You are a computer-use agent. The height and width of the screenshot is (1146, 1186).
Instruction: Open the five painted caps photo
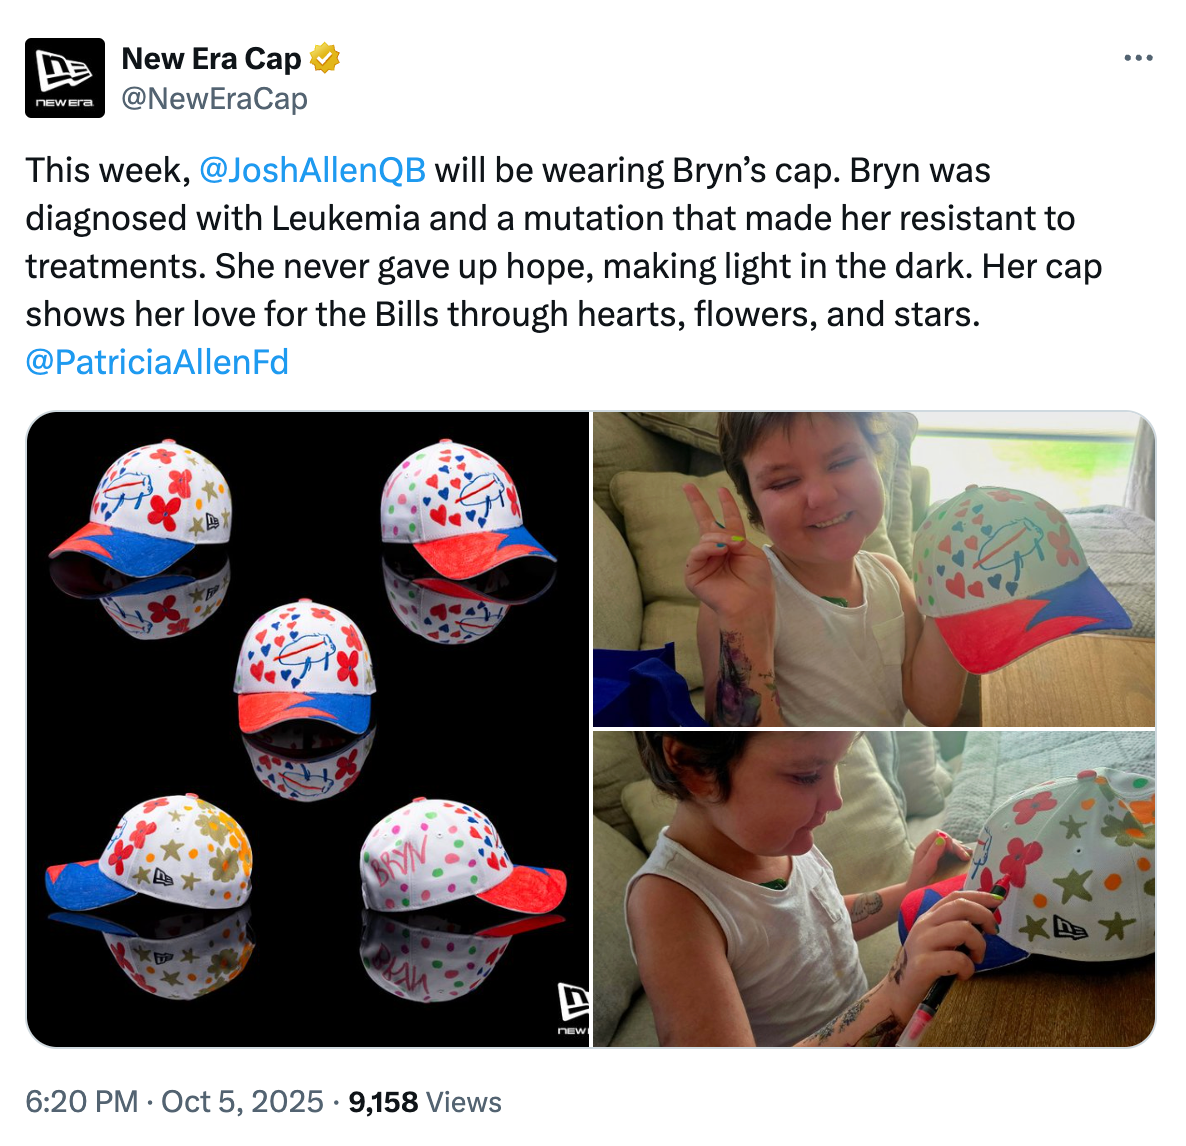pyautogui.click(x=308, y=729)
